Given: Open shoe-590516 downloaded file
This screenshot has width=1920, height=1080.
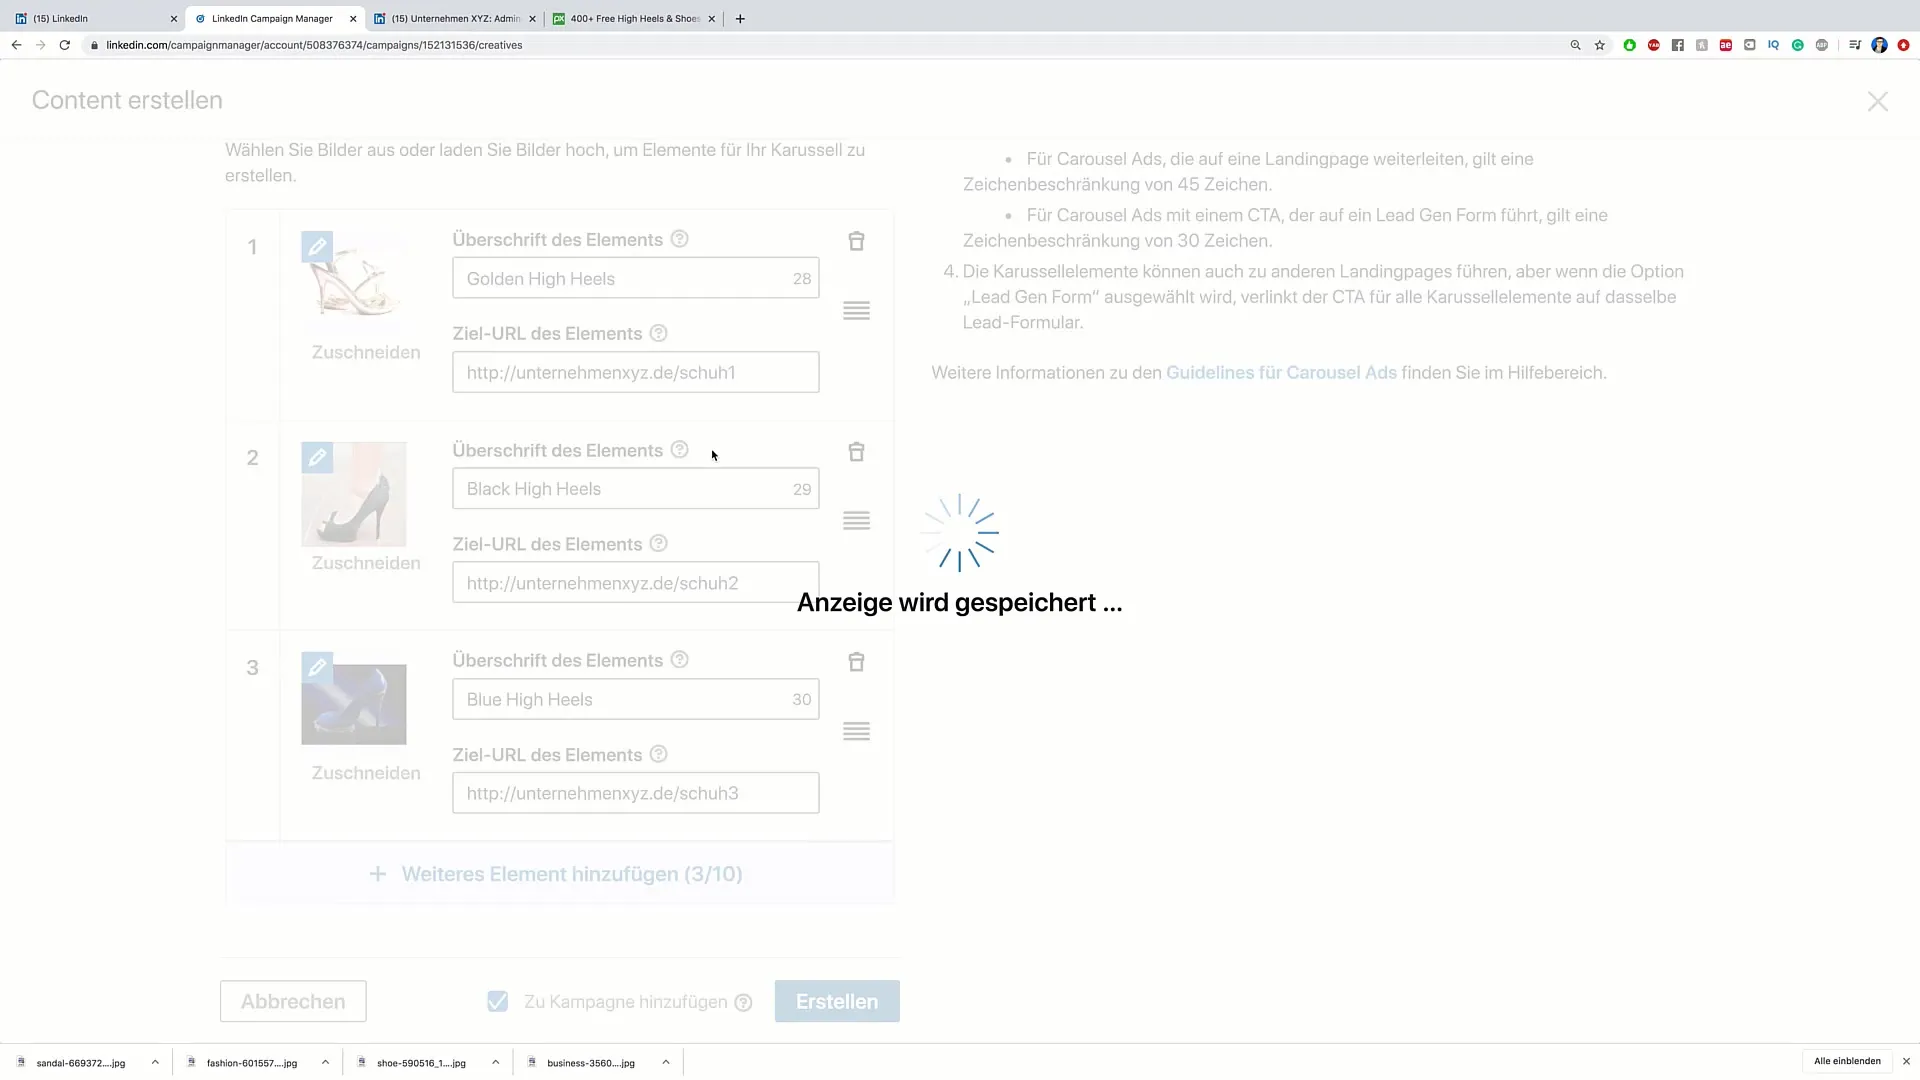Looking at the screenshot, I should (x=420, y=1062).
